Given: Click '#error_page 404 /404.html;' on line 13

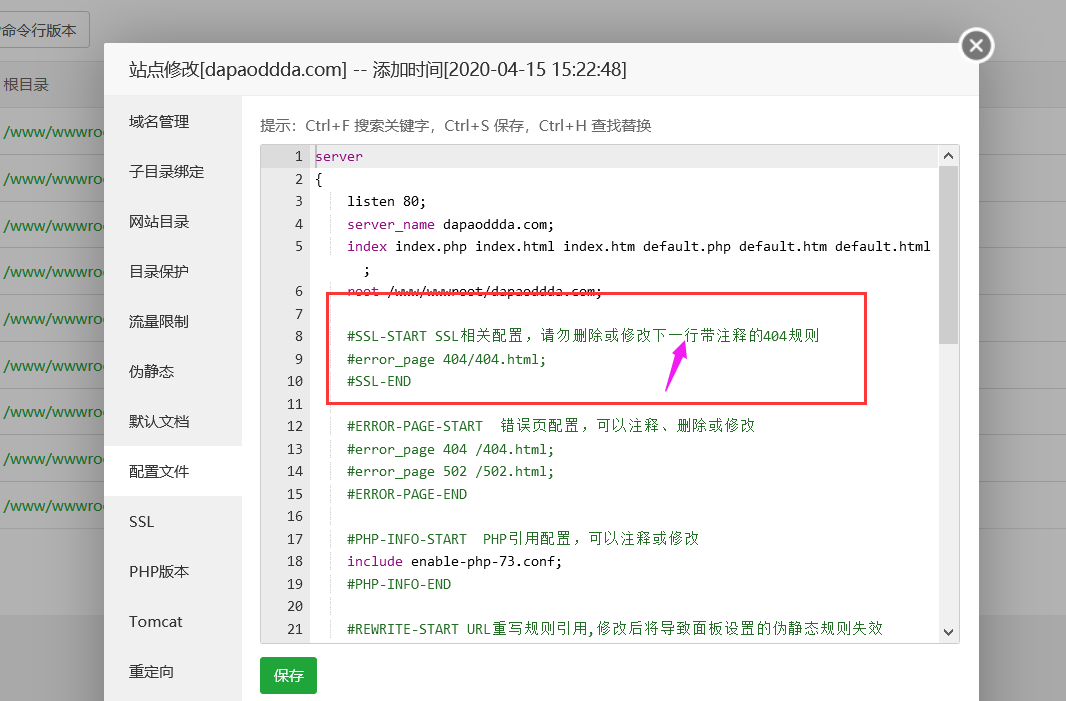Looking at the screenshot, I should point(450,449).
